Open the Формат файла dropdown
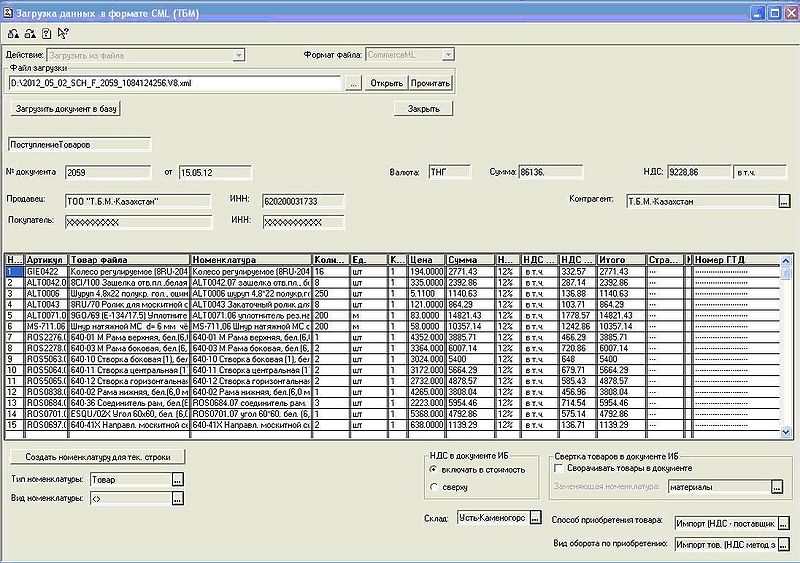The image size is (800, 563). pos(447,53)
